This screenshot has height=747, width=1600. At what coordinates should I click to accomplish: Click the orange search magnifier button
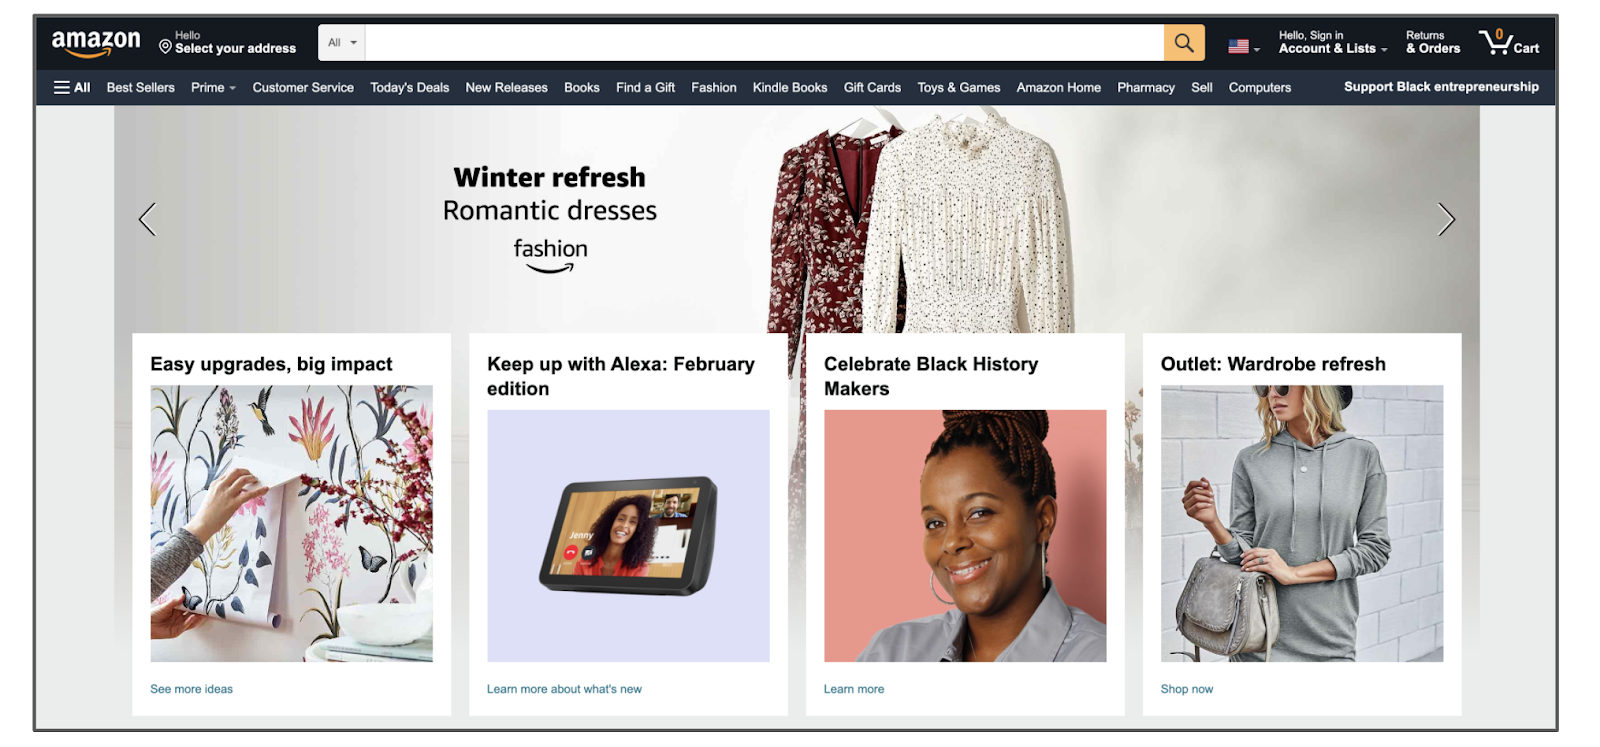(x=1184, y=43)
